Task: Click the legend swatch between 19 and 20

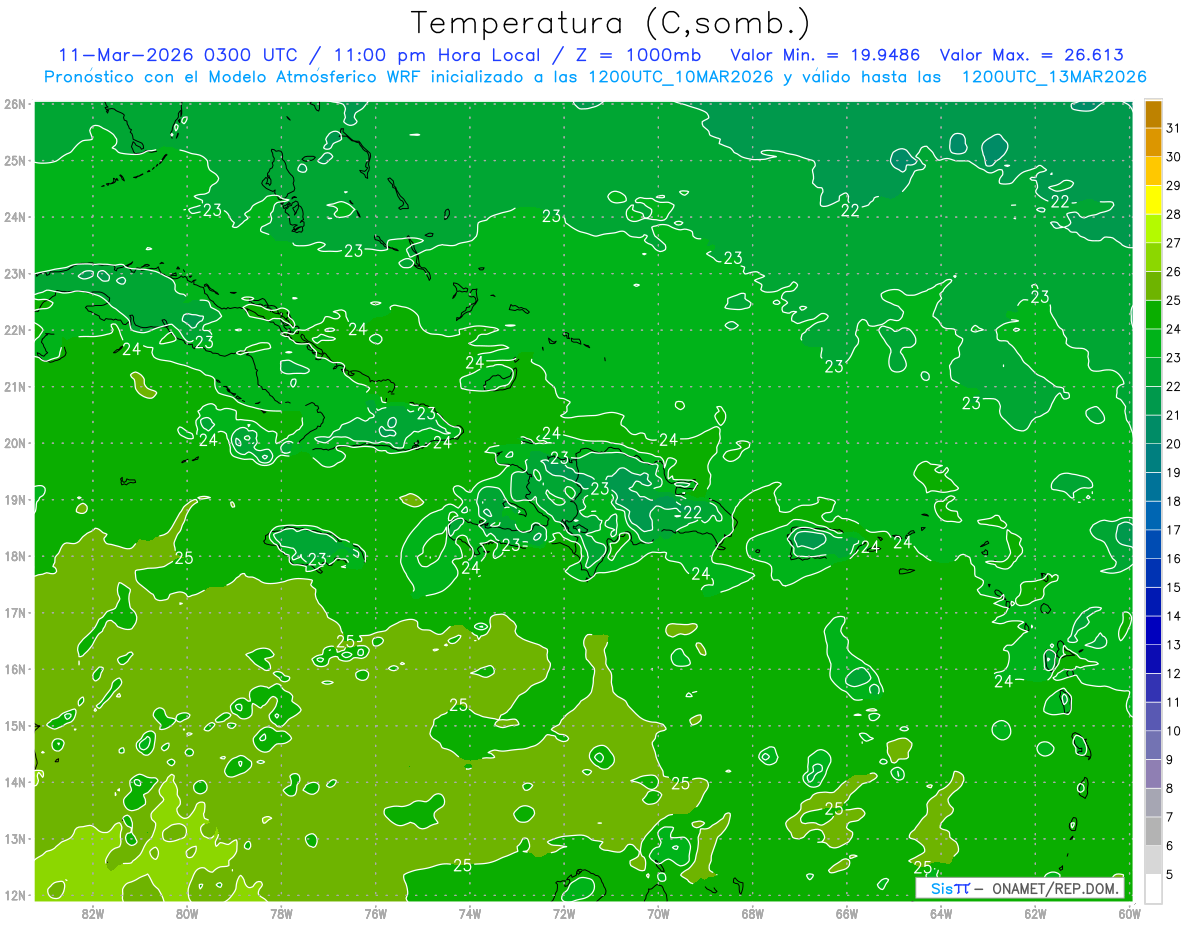Action: (x=1153, y=458)
